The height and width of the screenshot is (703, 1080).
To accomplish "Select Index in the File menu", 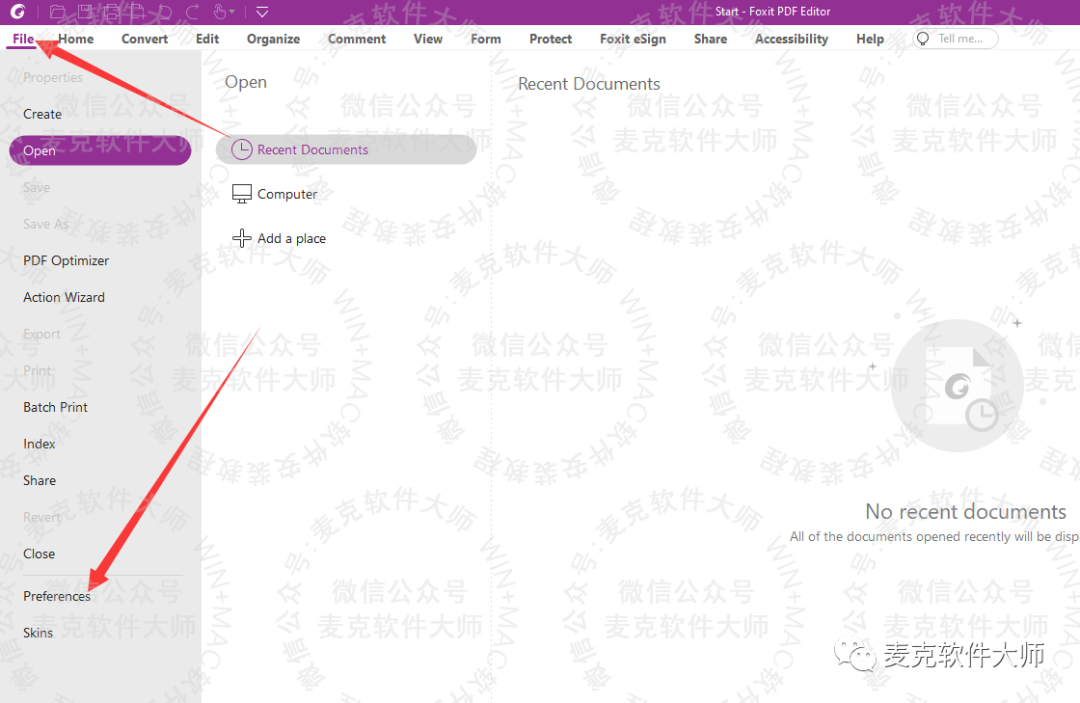I will pos(39,443).
